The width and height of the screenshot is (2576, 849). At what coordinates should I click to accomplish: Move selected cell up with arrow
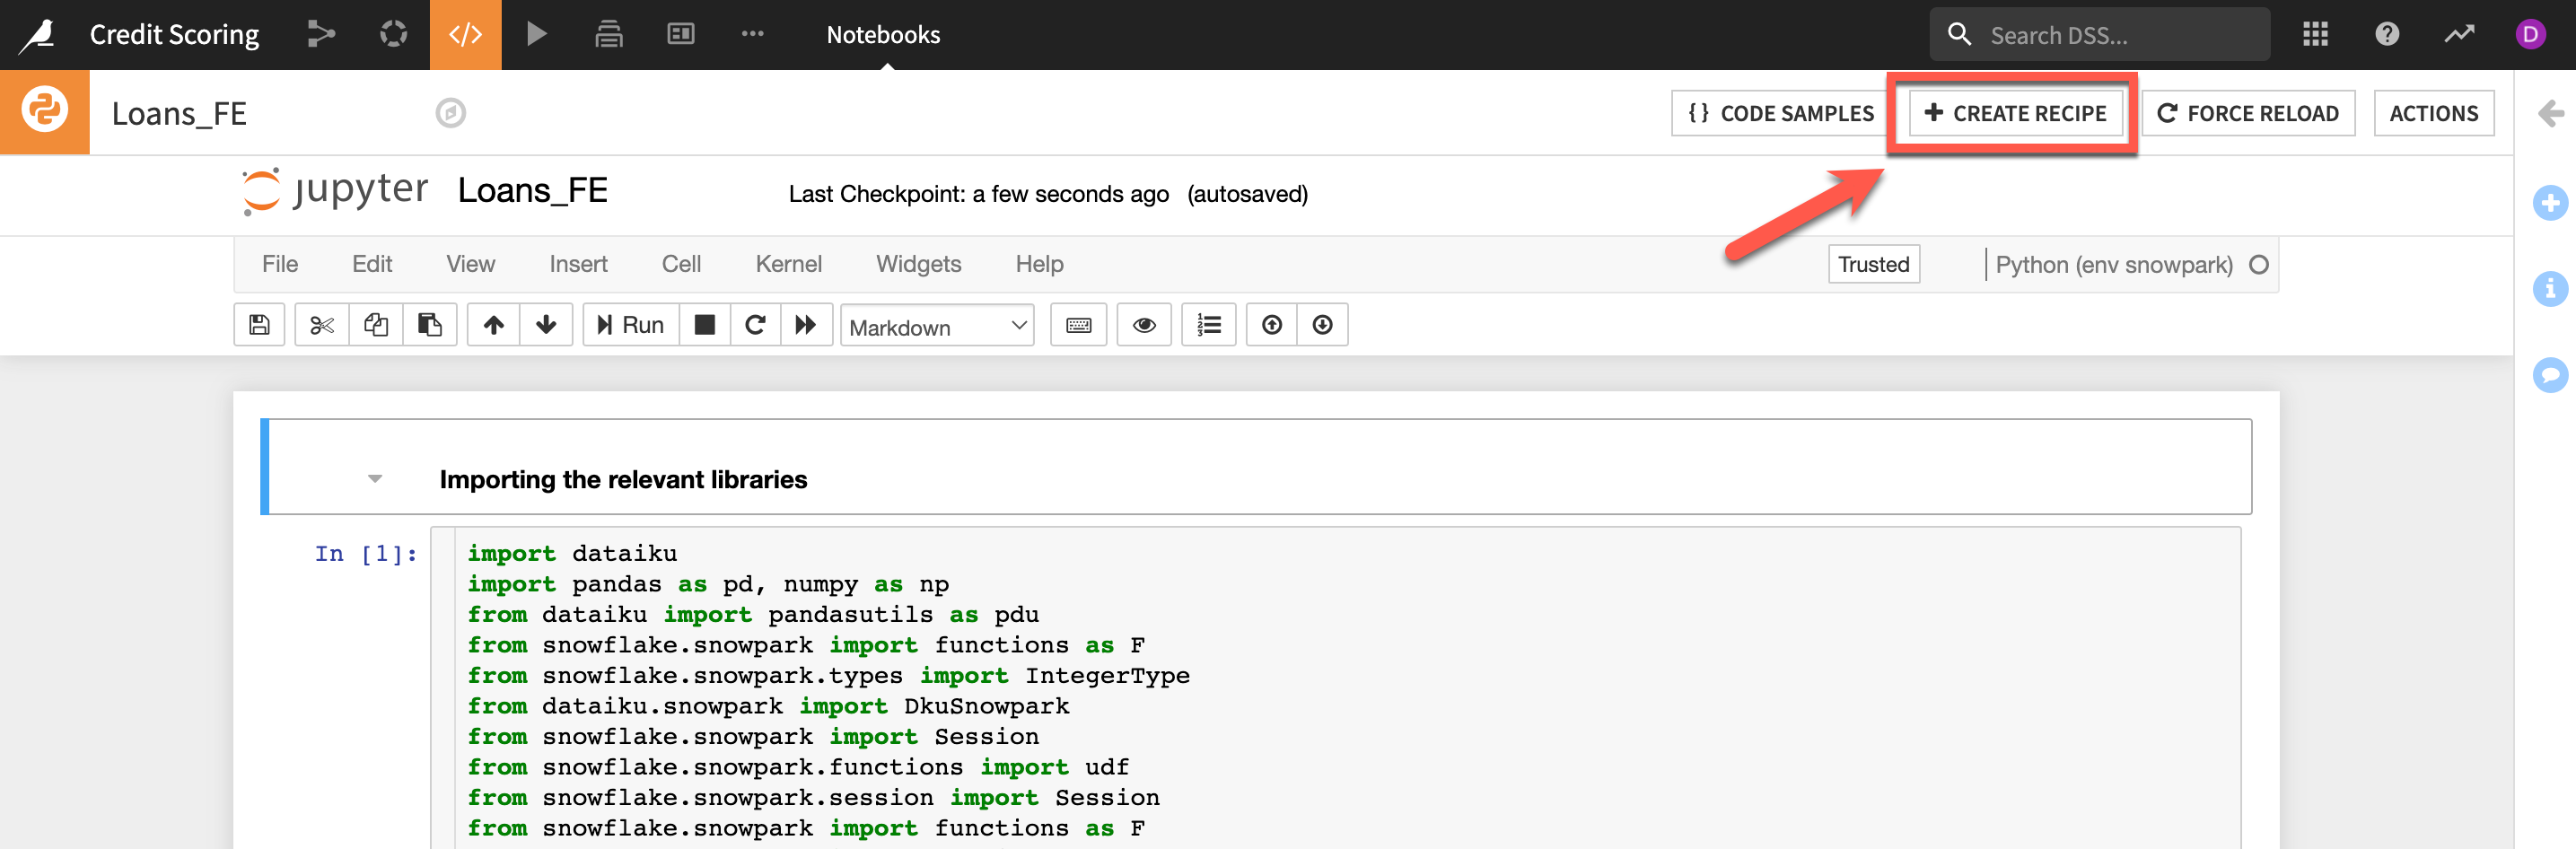coord(493,325)
